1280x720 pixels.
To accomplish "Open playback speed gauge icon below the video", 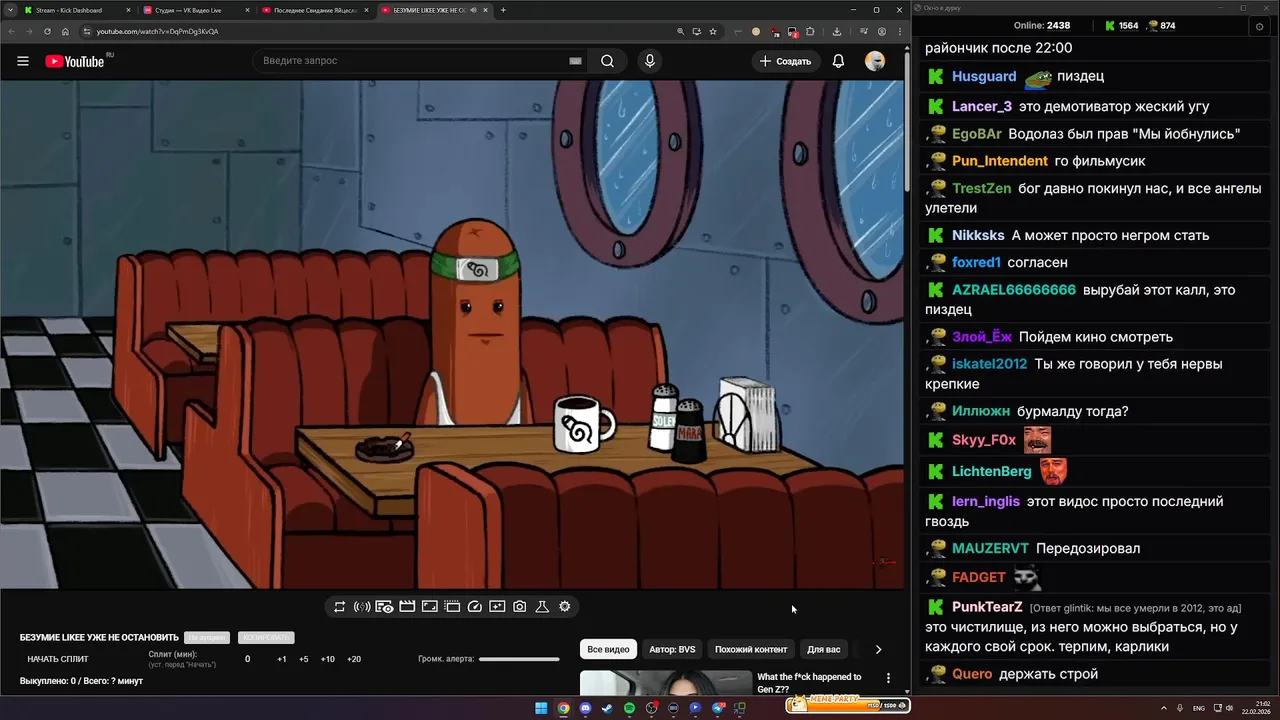I will pyautogui.click(x=475, y=607).
